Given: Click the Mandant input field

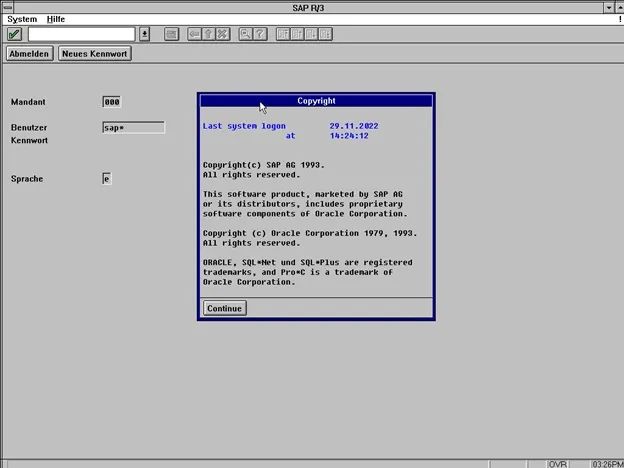Looking at the screenshot, I should coord(112,102).
